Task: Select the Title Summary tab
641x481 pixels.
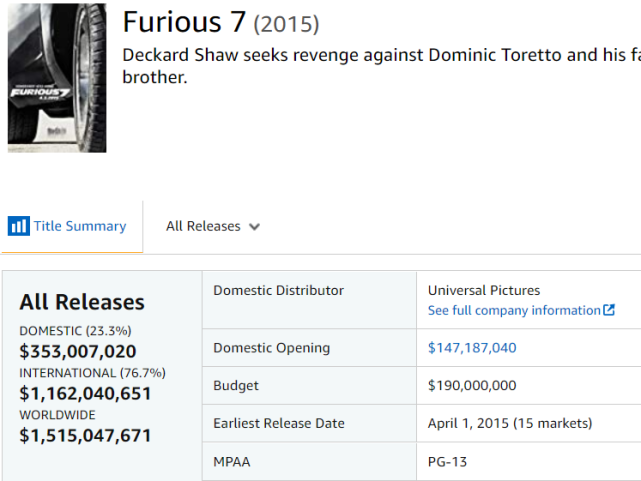Action: click(79, 226)
